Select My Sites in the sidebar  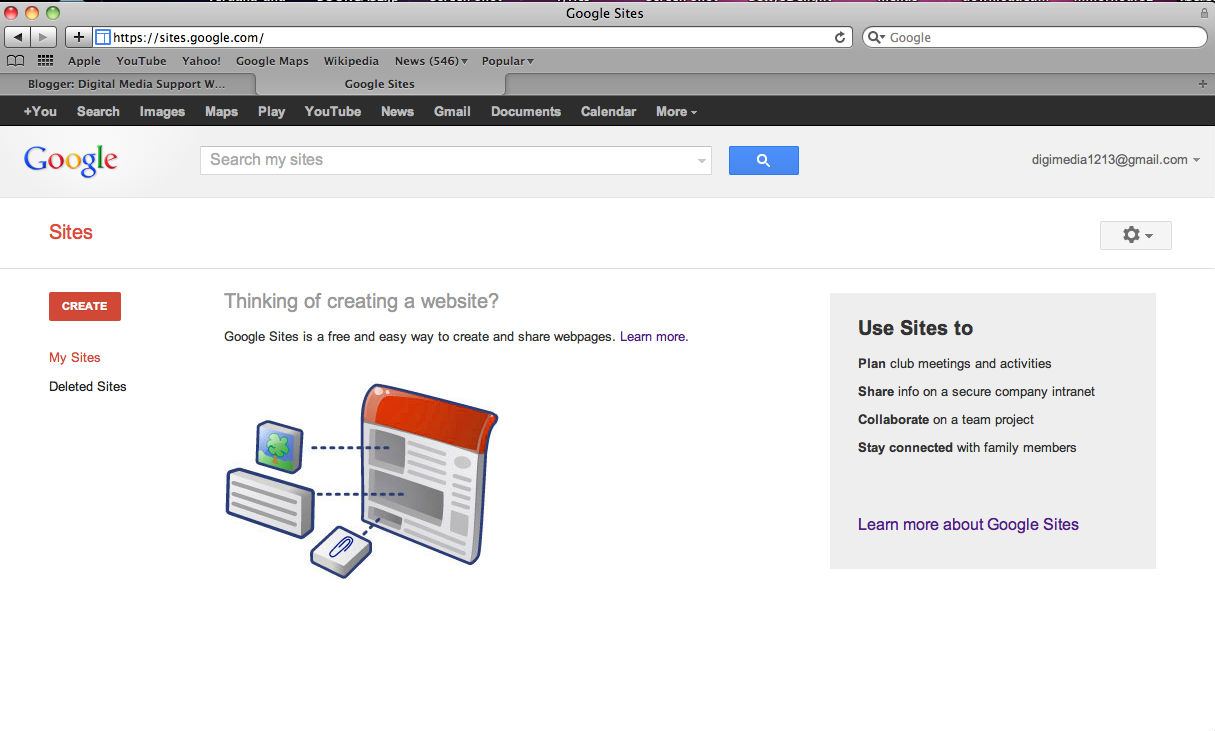click(x=75, y=357)
